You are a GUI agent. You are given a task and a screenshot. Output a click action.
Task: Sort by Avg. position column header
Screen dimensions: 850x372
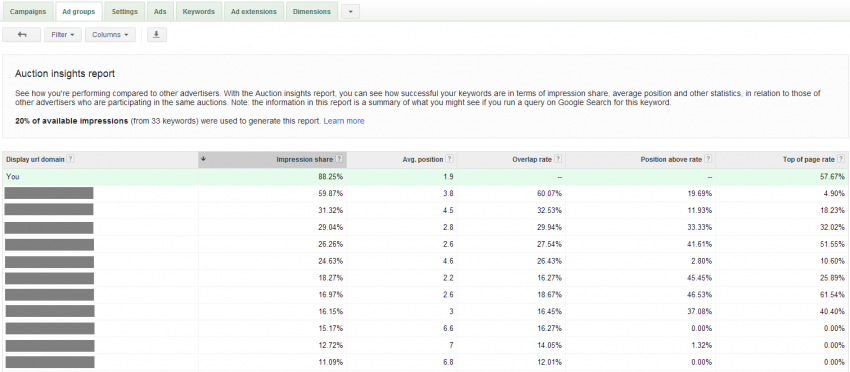click(423, 159)
